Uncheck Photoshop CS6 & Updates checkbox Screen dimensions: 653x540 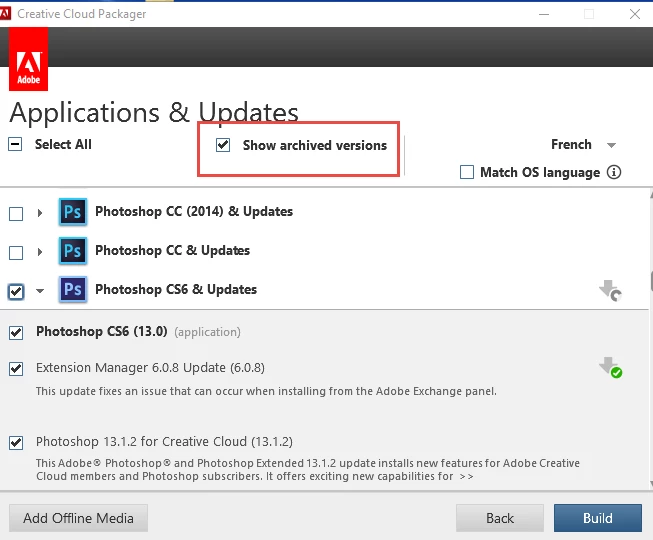(x=16, y=291)
